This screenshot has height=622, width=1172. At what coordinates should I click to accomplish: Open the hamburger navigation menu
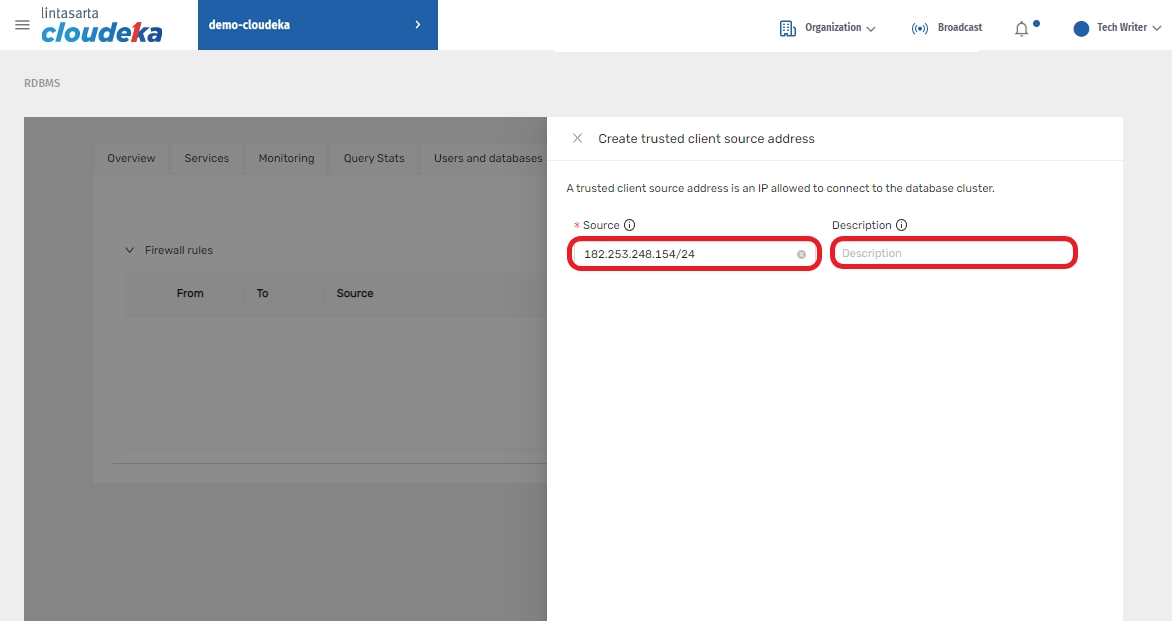coord(22,25)
